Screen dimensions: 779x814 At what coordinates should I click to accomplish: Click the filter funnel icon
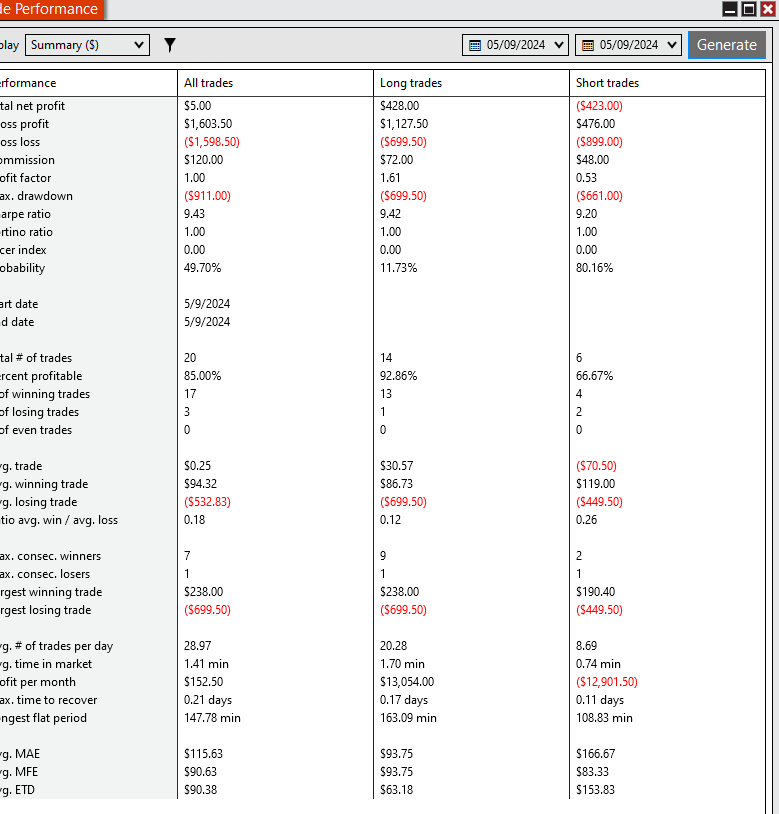[x=170, y=45]
